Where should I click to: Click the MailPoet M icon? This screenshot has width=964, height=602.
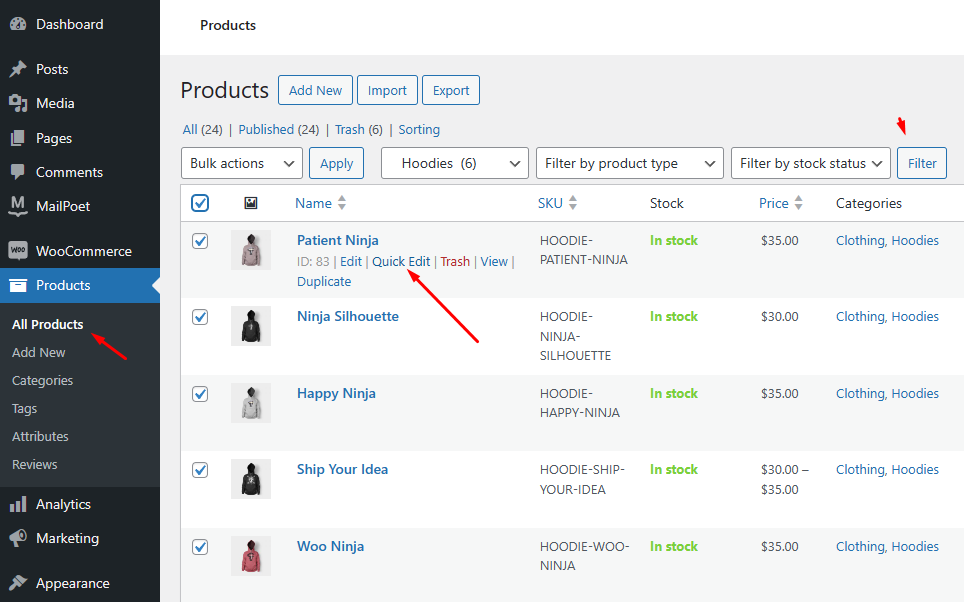pyautogui.click(x=18, y=206)
